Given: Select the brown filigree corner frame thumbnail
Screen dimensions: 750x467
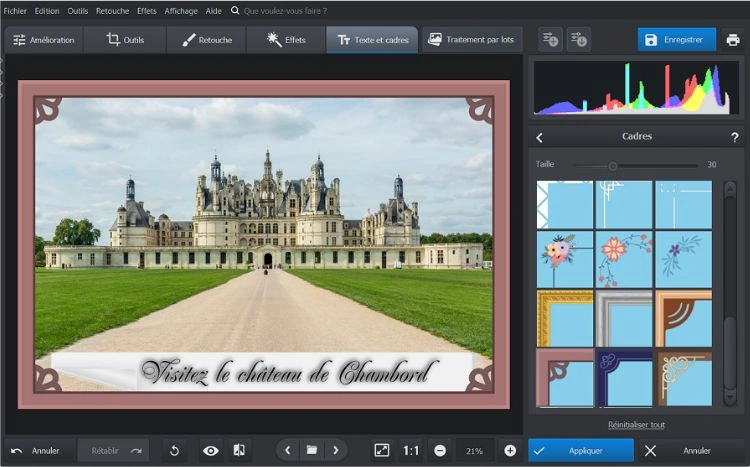Looking at the screenshot, I should click(684, 378).
